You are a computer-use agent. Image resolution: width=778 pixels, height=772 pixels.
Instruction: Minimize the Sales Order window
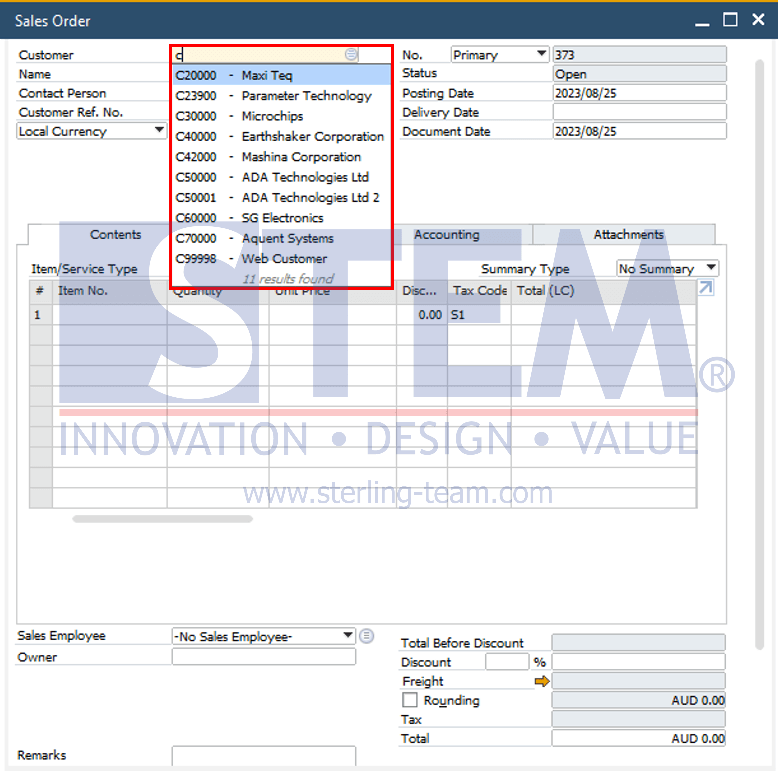coord(702,21)
